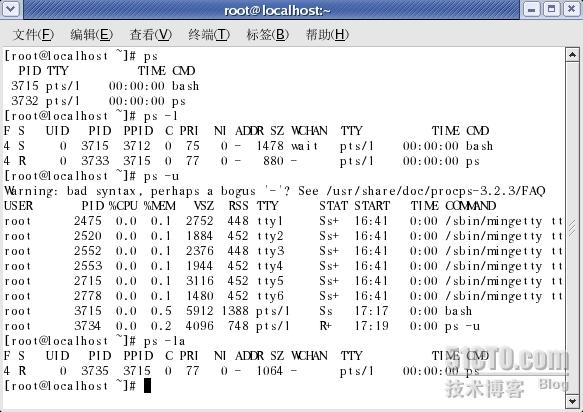Click the %MEM column header

(160, 206)
